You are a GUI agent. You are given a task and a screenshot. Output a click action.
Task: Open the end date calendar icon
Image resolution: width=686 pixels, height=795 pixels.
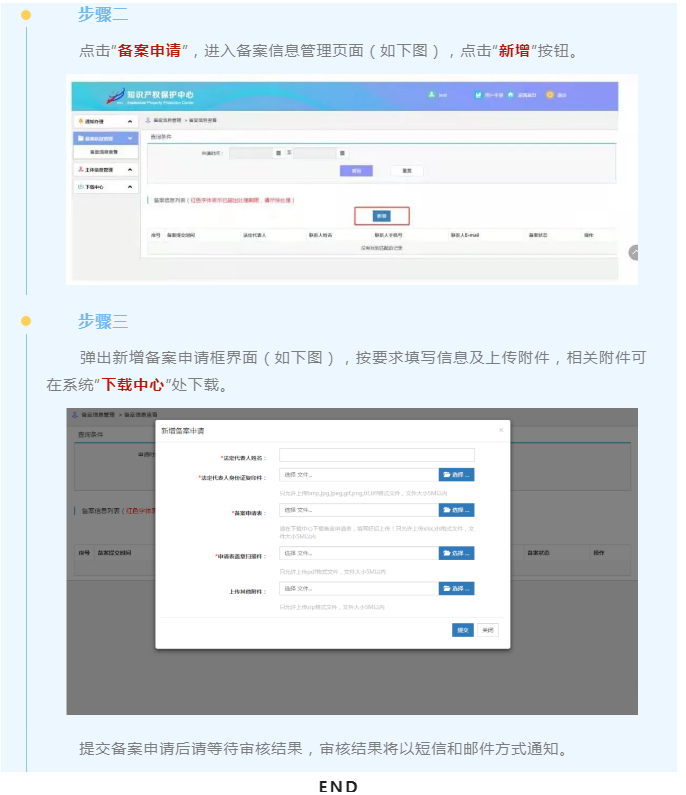[x=342, y=153]
